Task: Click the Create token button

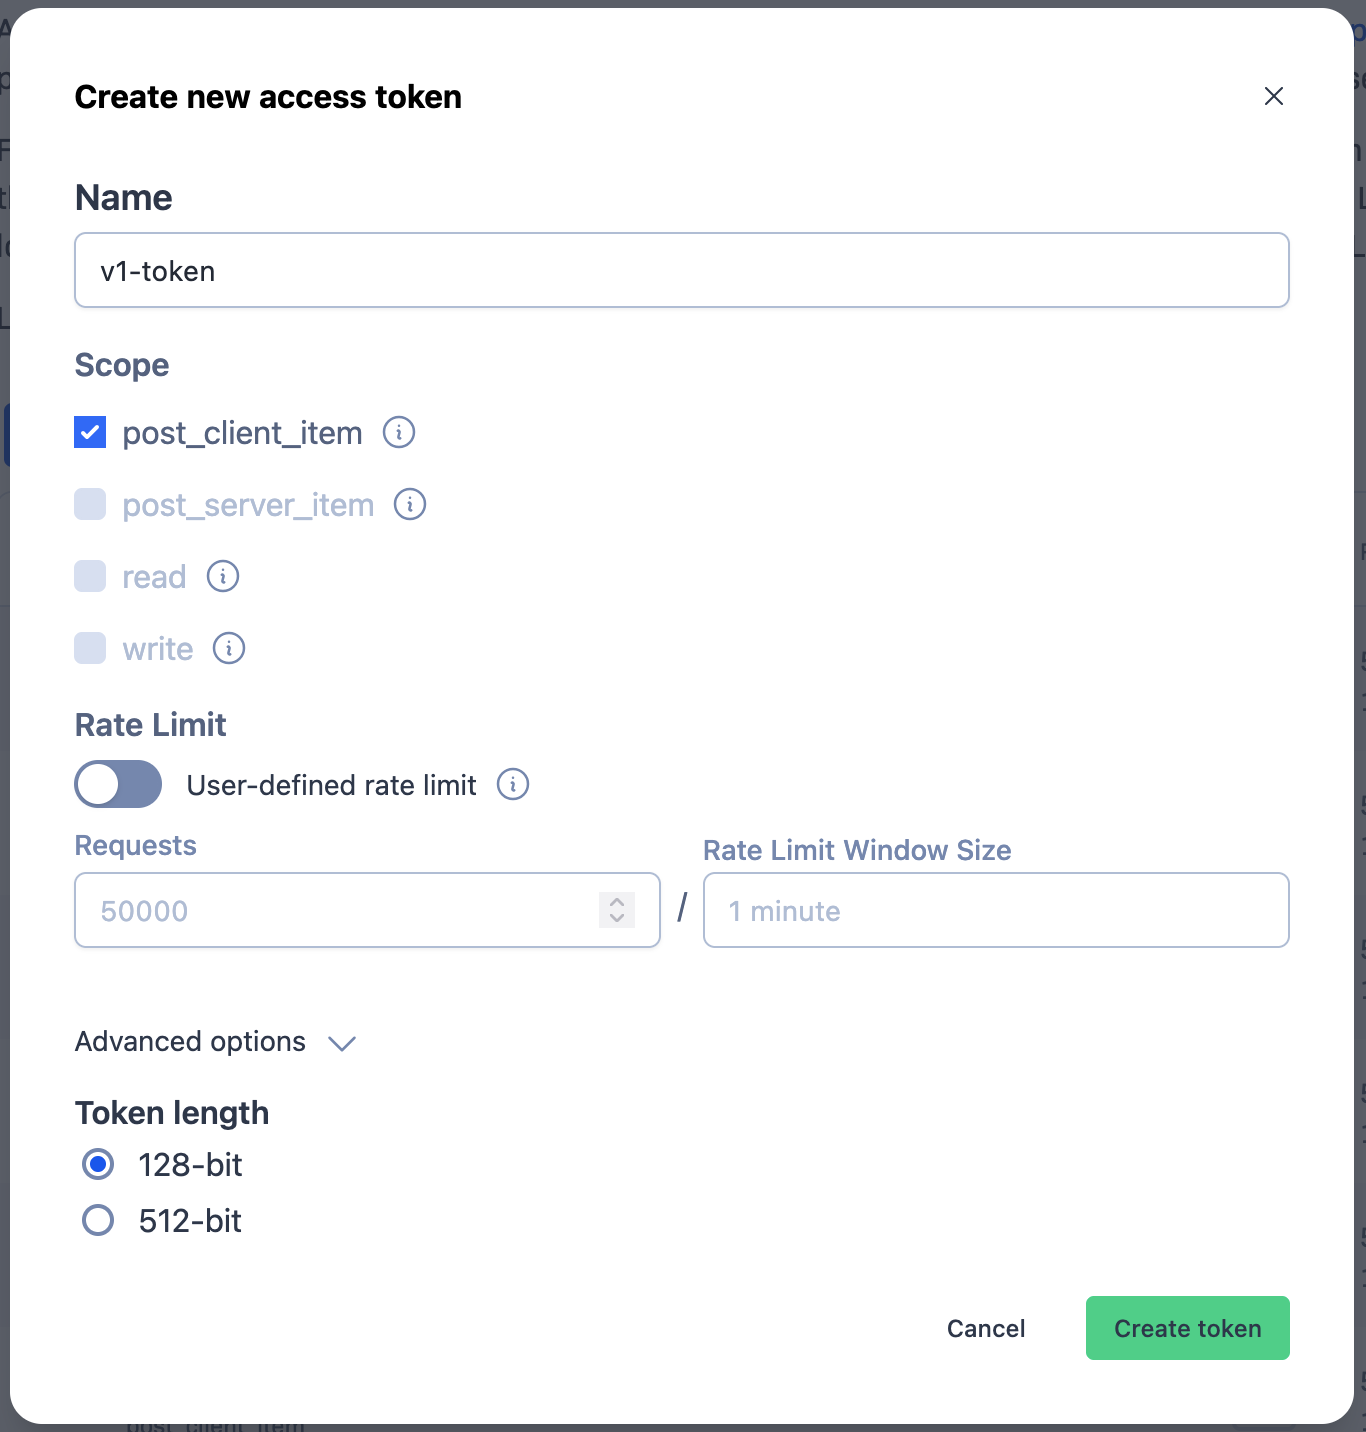Action: click(x=1188, y=1328)
